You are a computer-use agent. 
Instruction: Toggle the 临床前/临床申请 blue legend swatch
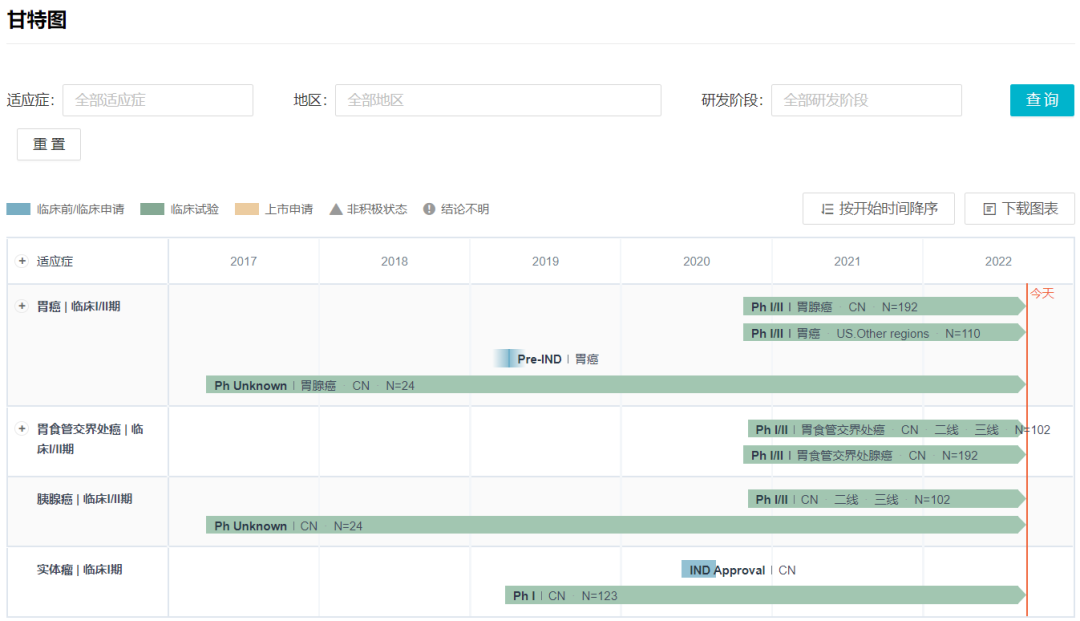coord(19,209)
